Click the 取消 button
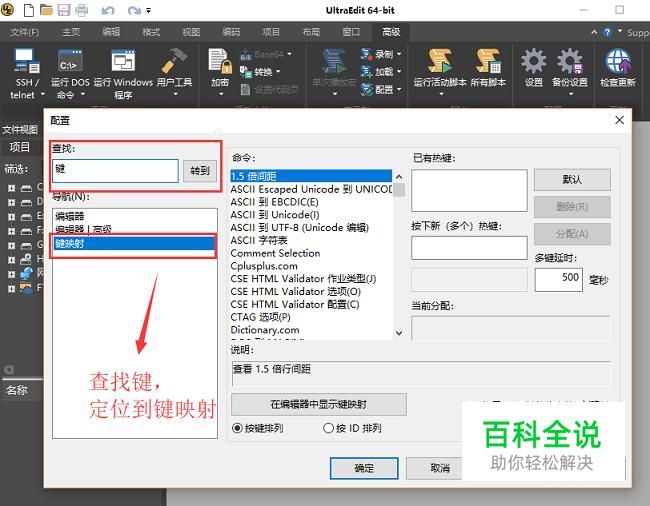This screenshot has height=506, width=650. (x=434, y=468)
